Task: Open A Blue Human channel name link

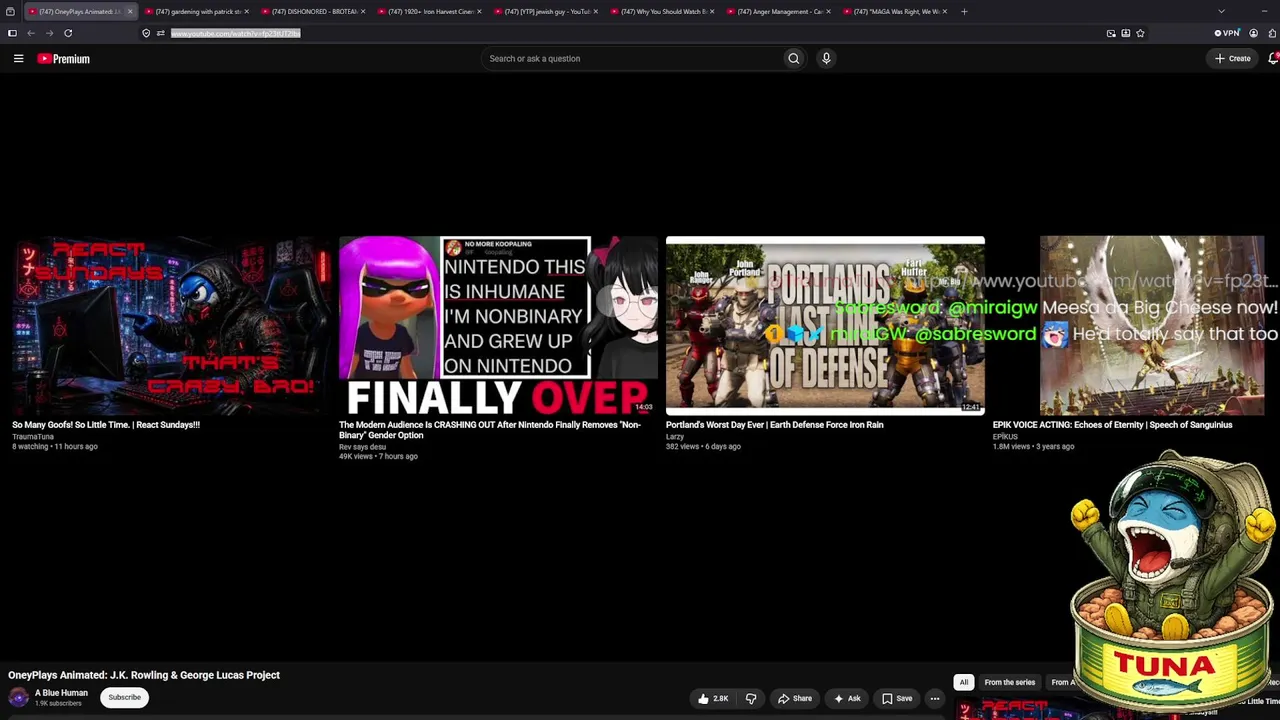Action: tap(61, 693)
